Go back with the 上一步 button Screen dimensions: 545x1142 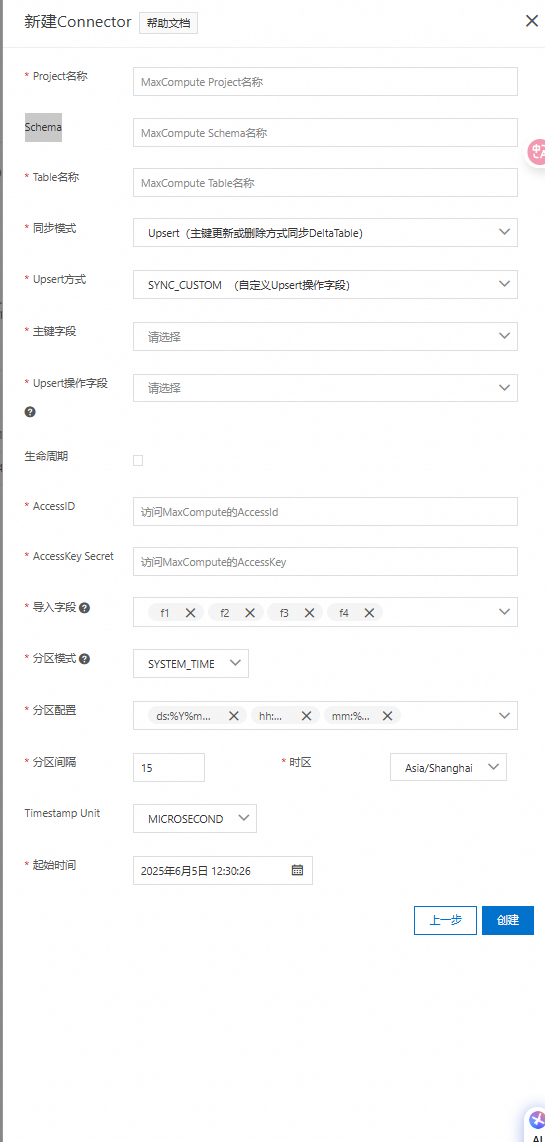coord(445,920)
